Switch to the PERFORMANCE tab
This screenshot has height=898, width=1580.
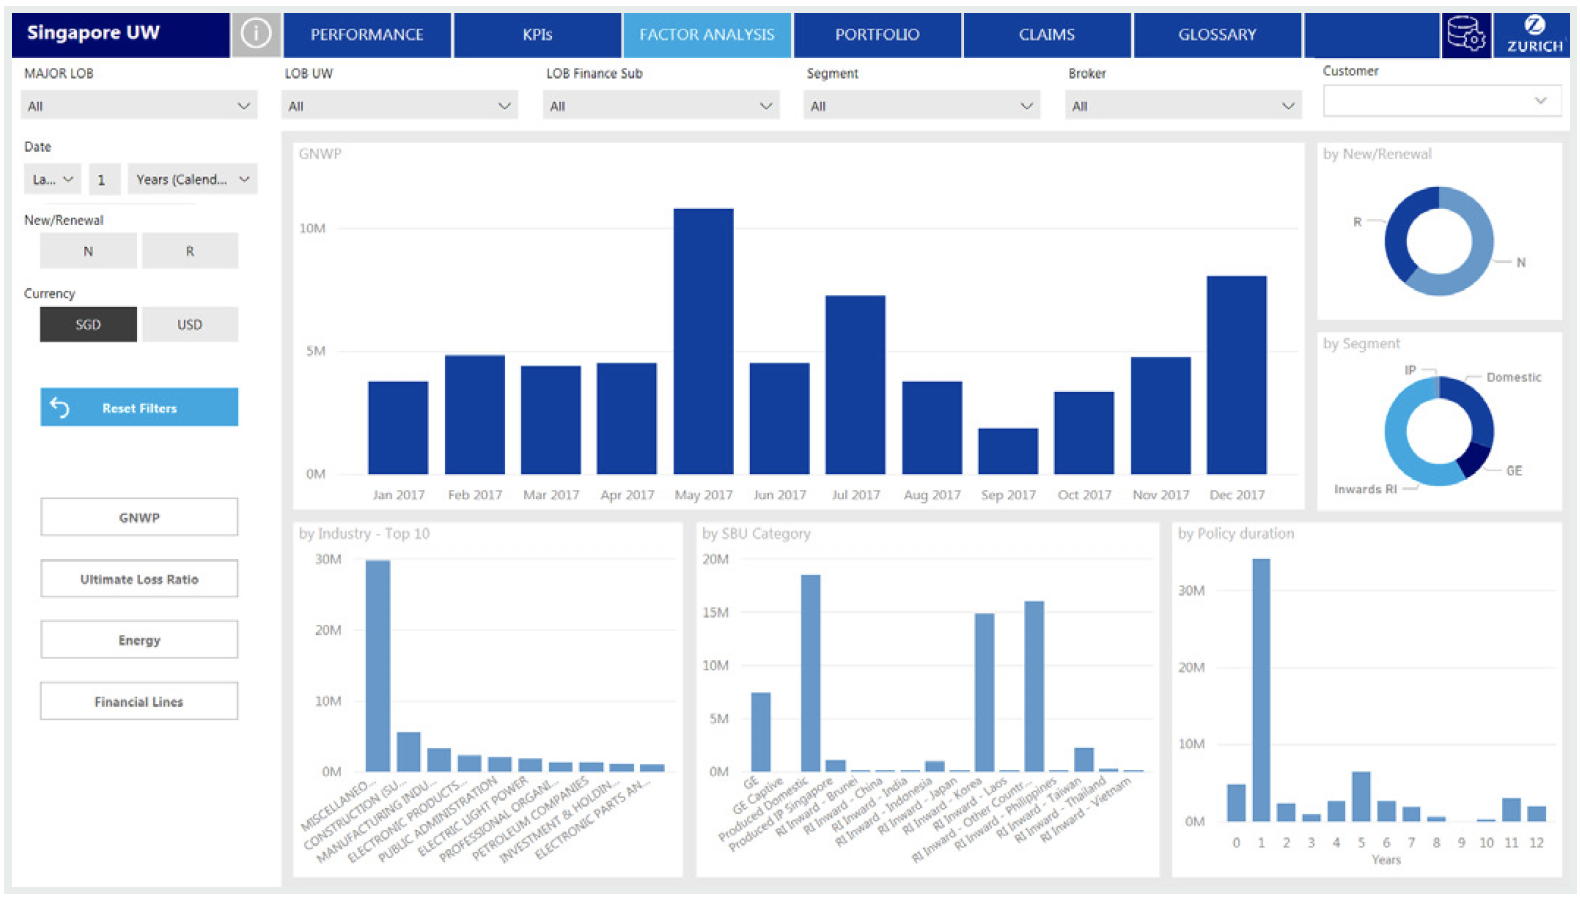click(x=367, y=35)
